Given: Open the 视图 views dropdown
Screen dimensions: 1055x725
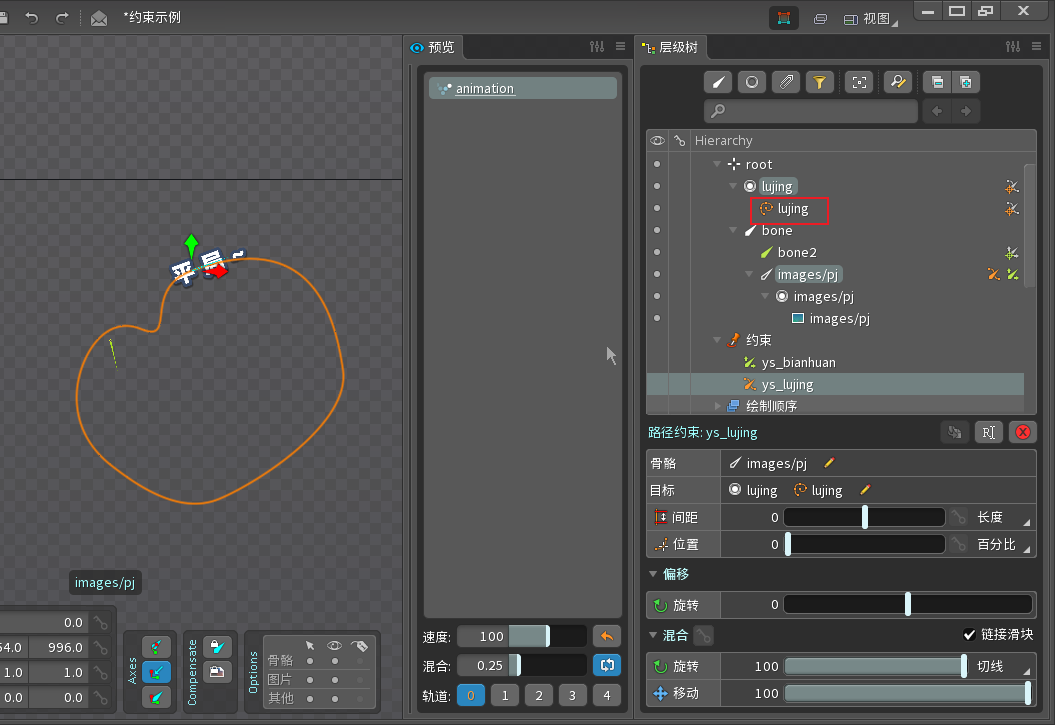Looking at the screenshot, I should (x=870, y=19).
